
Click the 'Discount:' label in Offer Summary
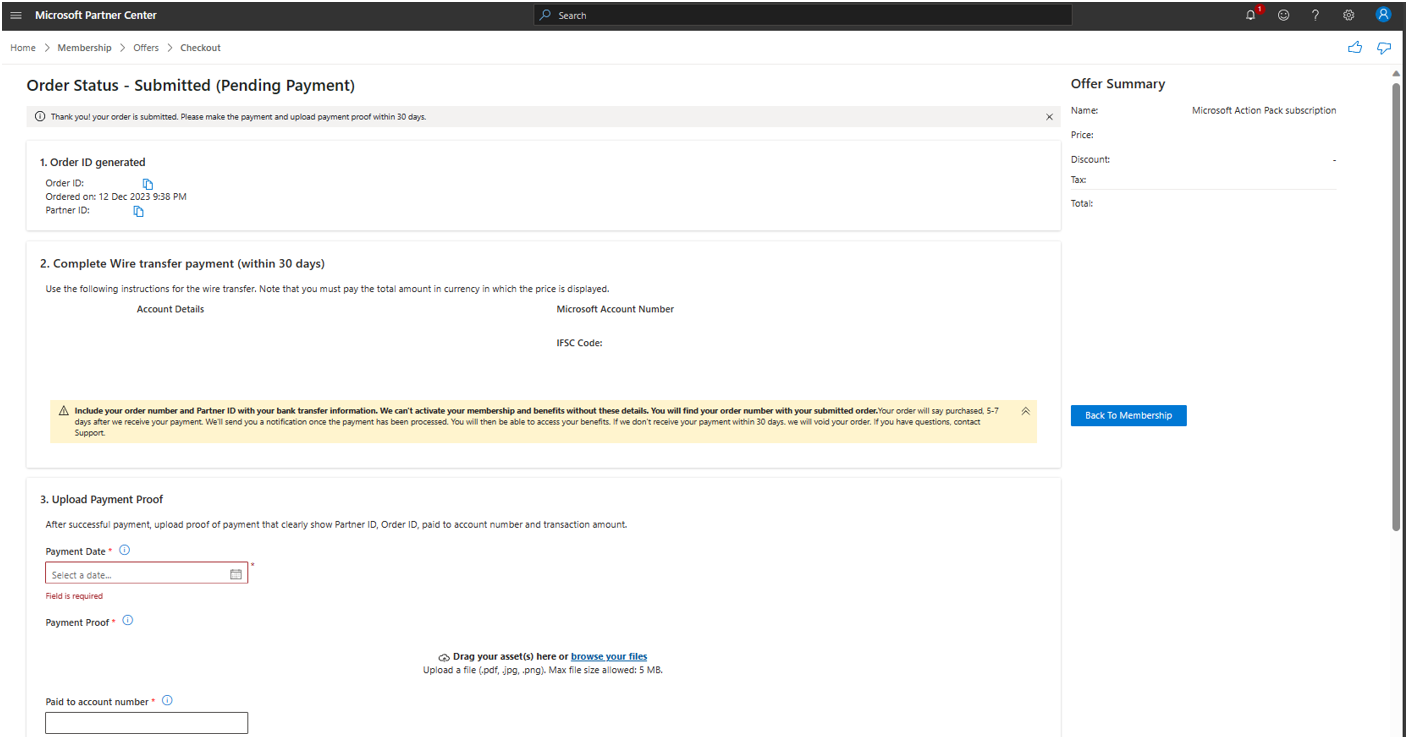pos(1091,160)
